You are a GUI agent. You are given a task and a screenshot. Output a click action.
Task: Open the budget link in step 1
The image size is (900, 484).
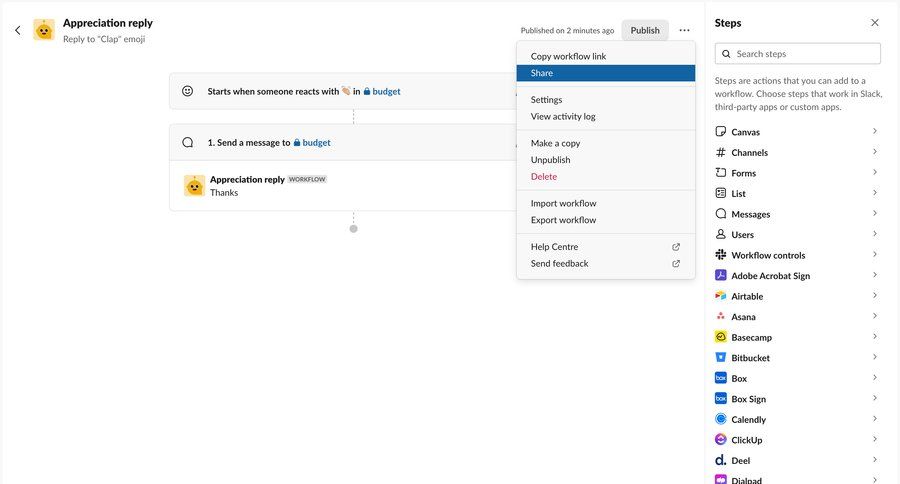[312, 142]
